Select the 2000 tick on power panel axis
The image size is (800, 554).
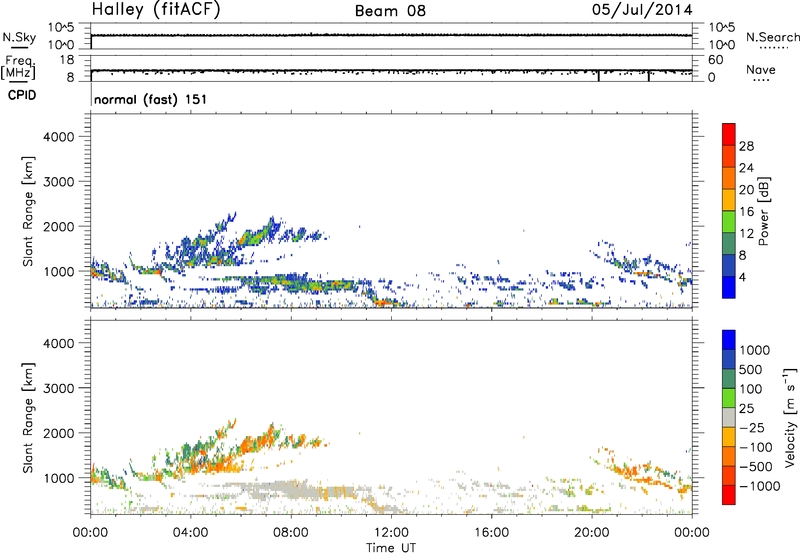pos(59,226)
